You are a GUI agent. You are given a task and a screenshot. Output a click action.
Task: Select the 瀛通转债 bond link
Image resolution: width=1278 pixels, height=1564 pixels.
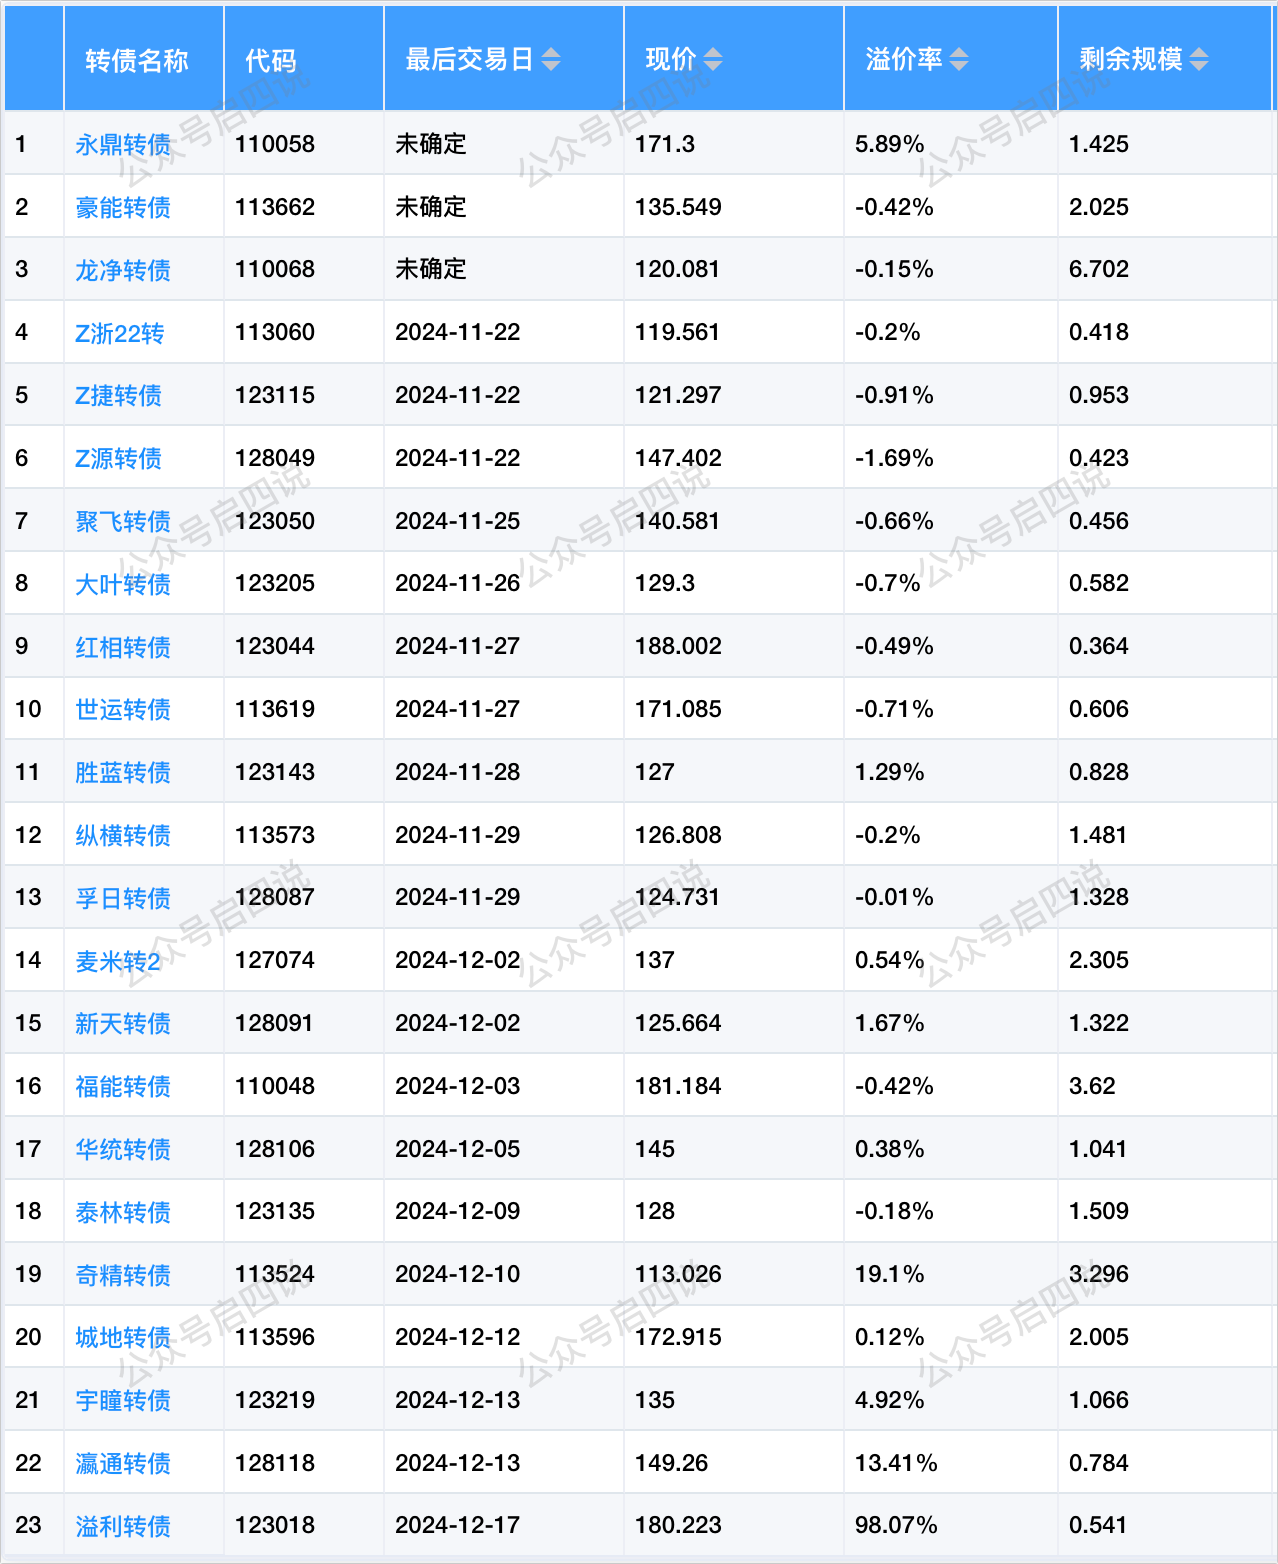tap(123, 1464)
